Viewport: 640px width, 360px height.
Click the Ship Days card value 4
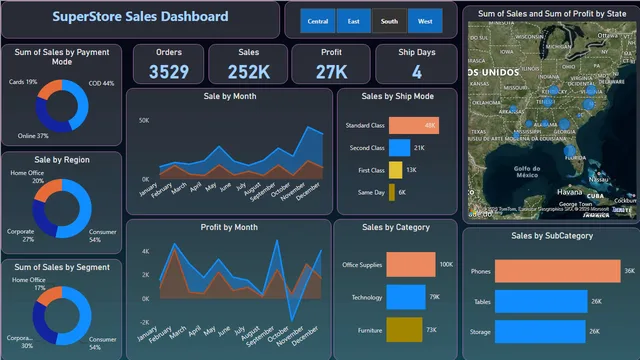(x=416, y=72)
